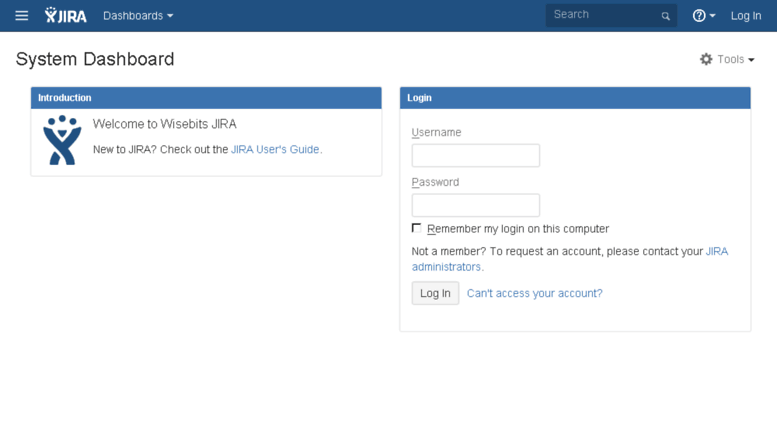The height and width of the screenshot is (423, 777).
Task: Click the Tools gear icon
Action: pyautogui.click(x=706, y=59)
